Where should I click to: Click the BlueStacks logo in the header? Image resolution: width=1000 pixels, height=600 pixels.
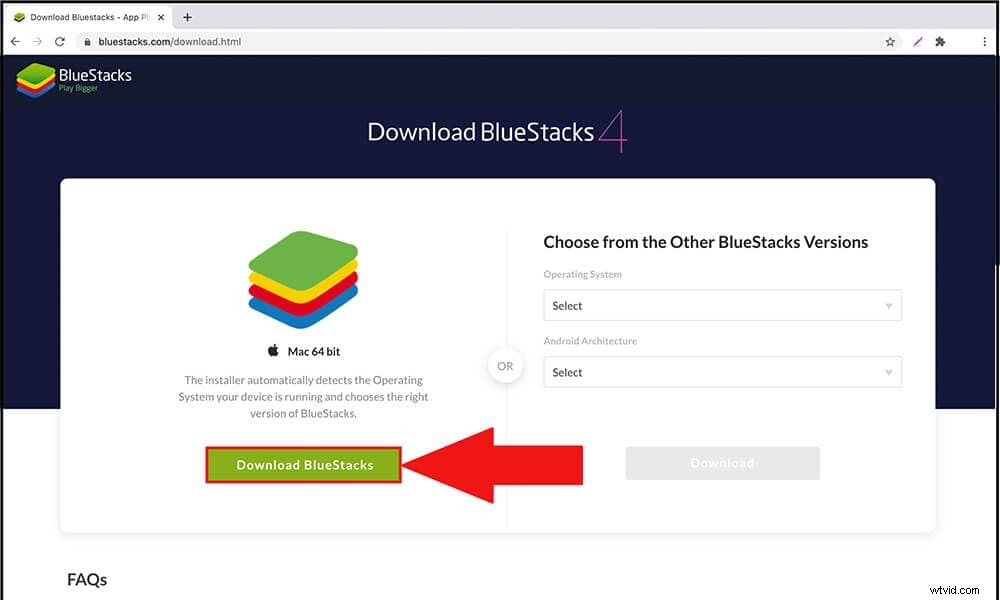click(73, 79)
